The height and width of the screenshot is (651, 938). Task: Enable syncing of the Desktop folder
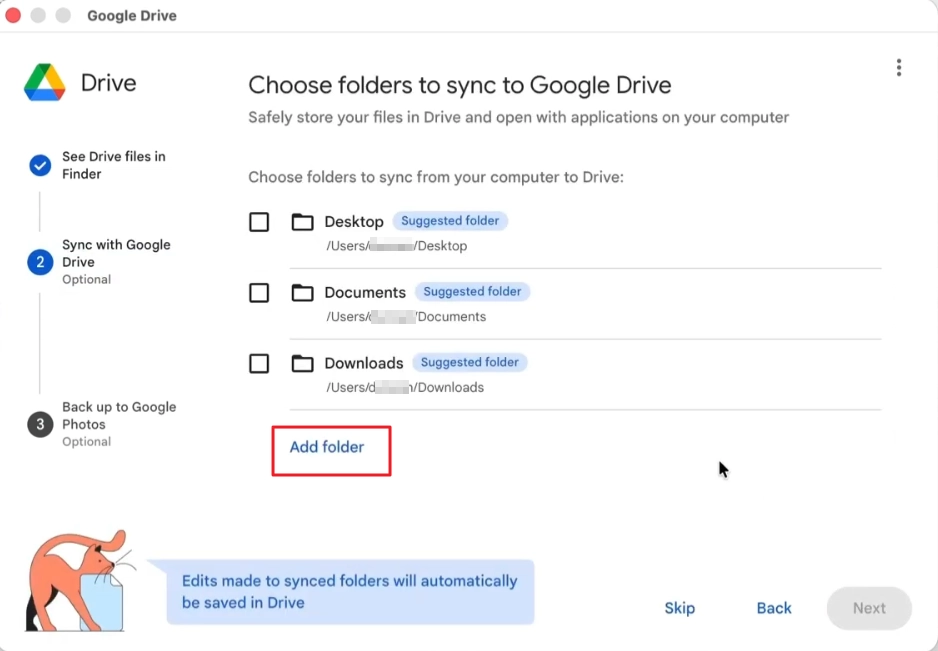click(x=259, y=222)
